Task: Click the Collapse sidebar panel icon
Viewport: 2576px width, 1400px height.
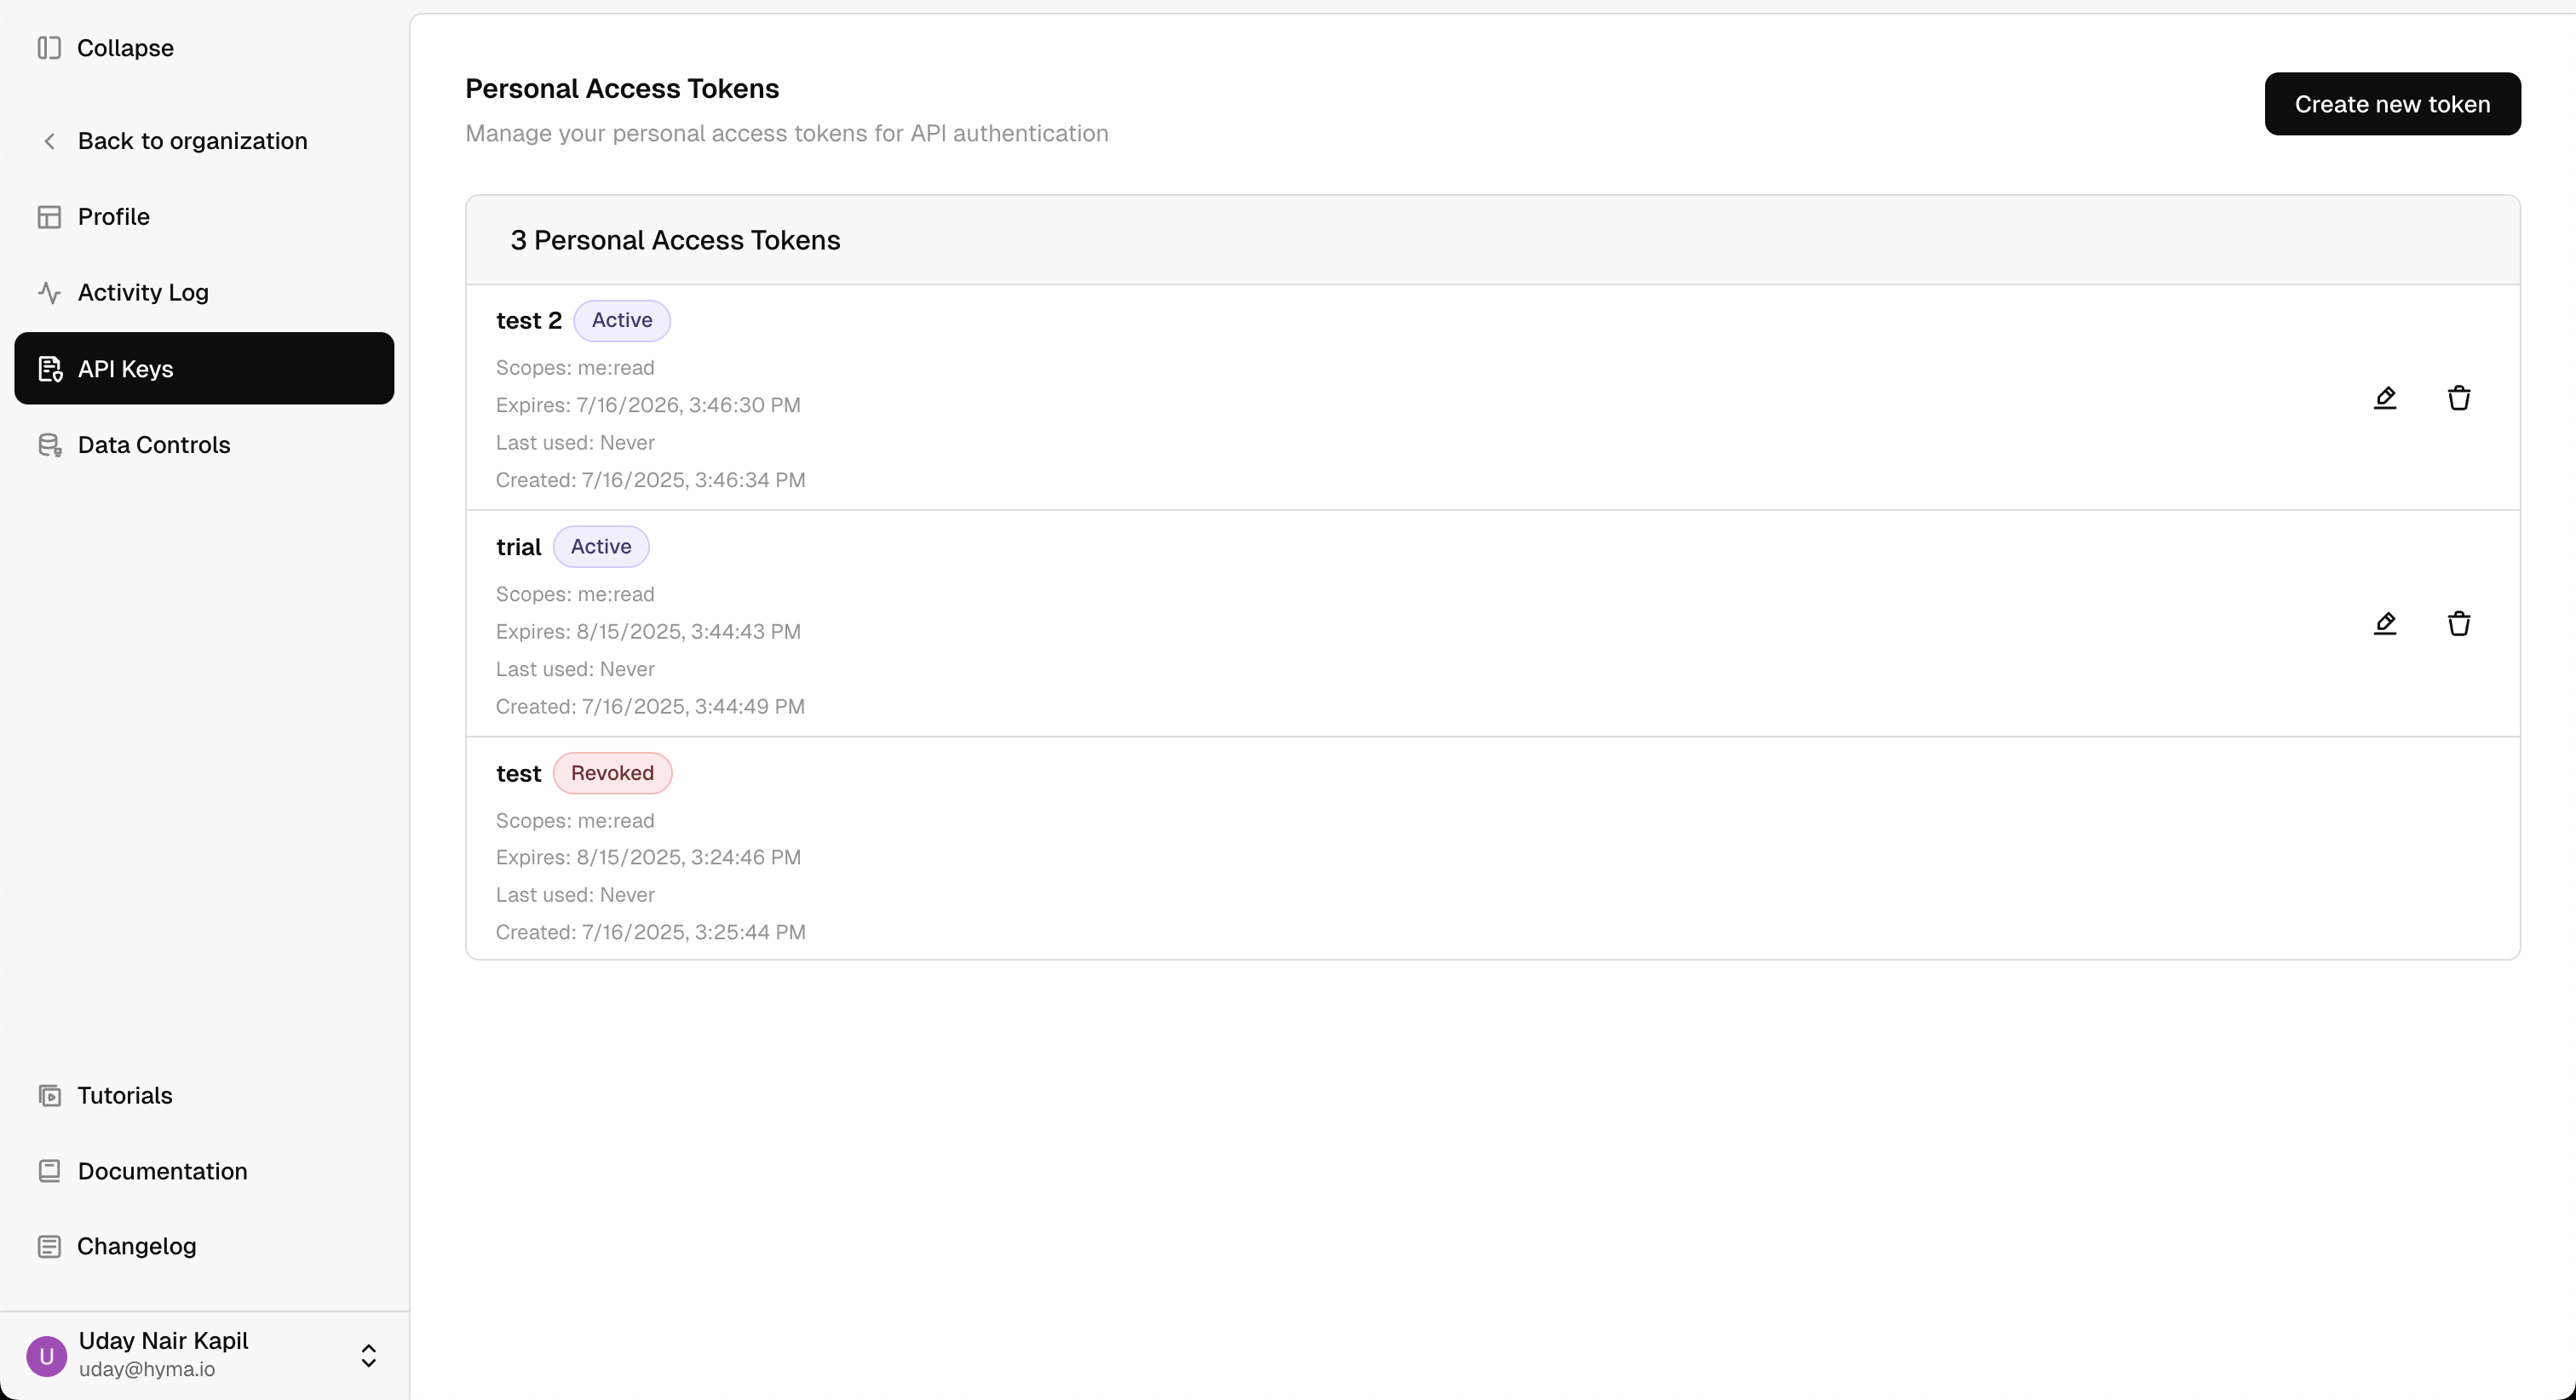Action: coord(49,48)
